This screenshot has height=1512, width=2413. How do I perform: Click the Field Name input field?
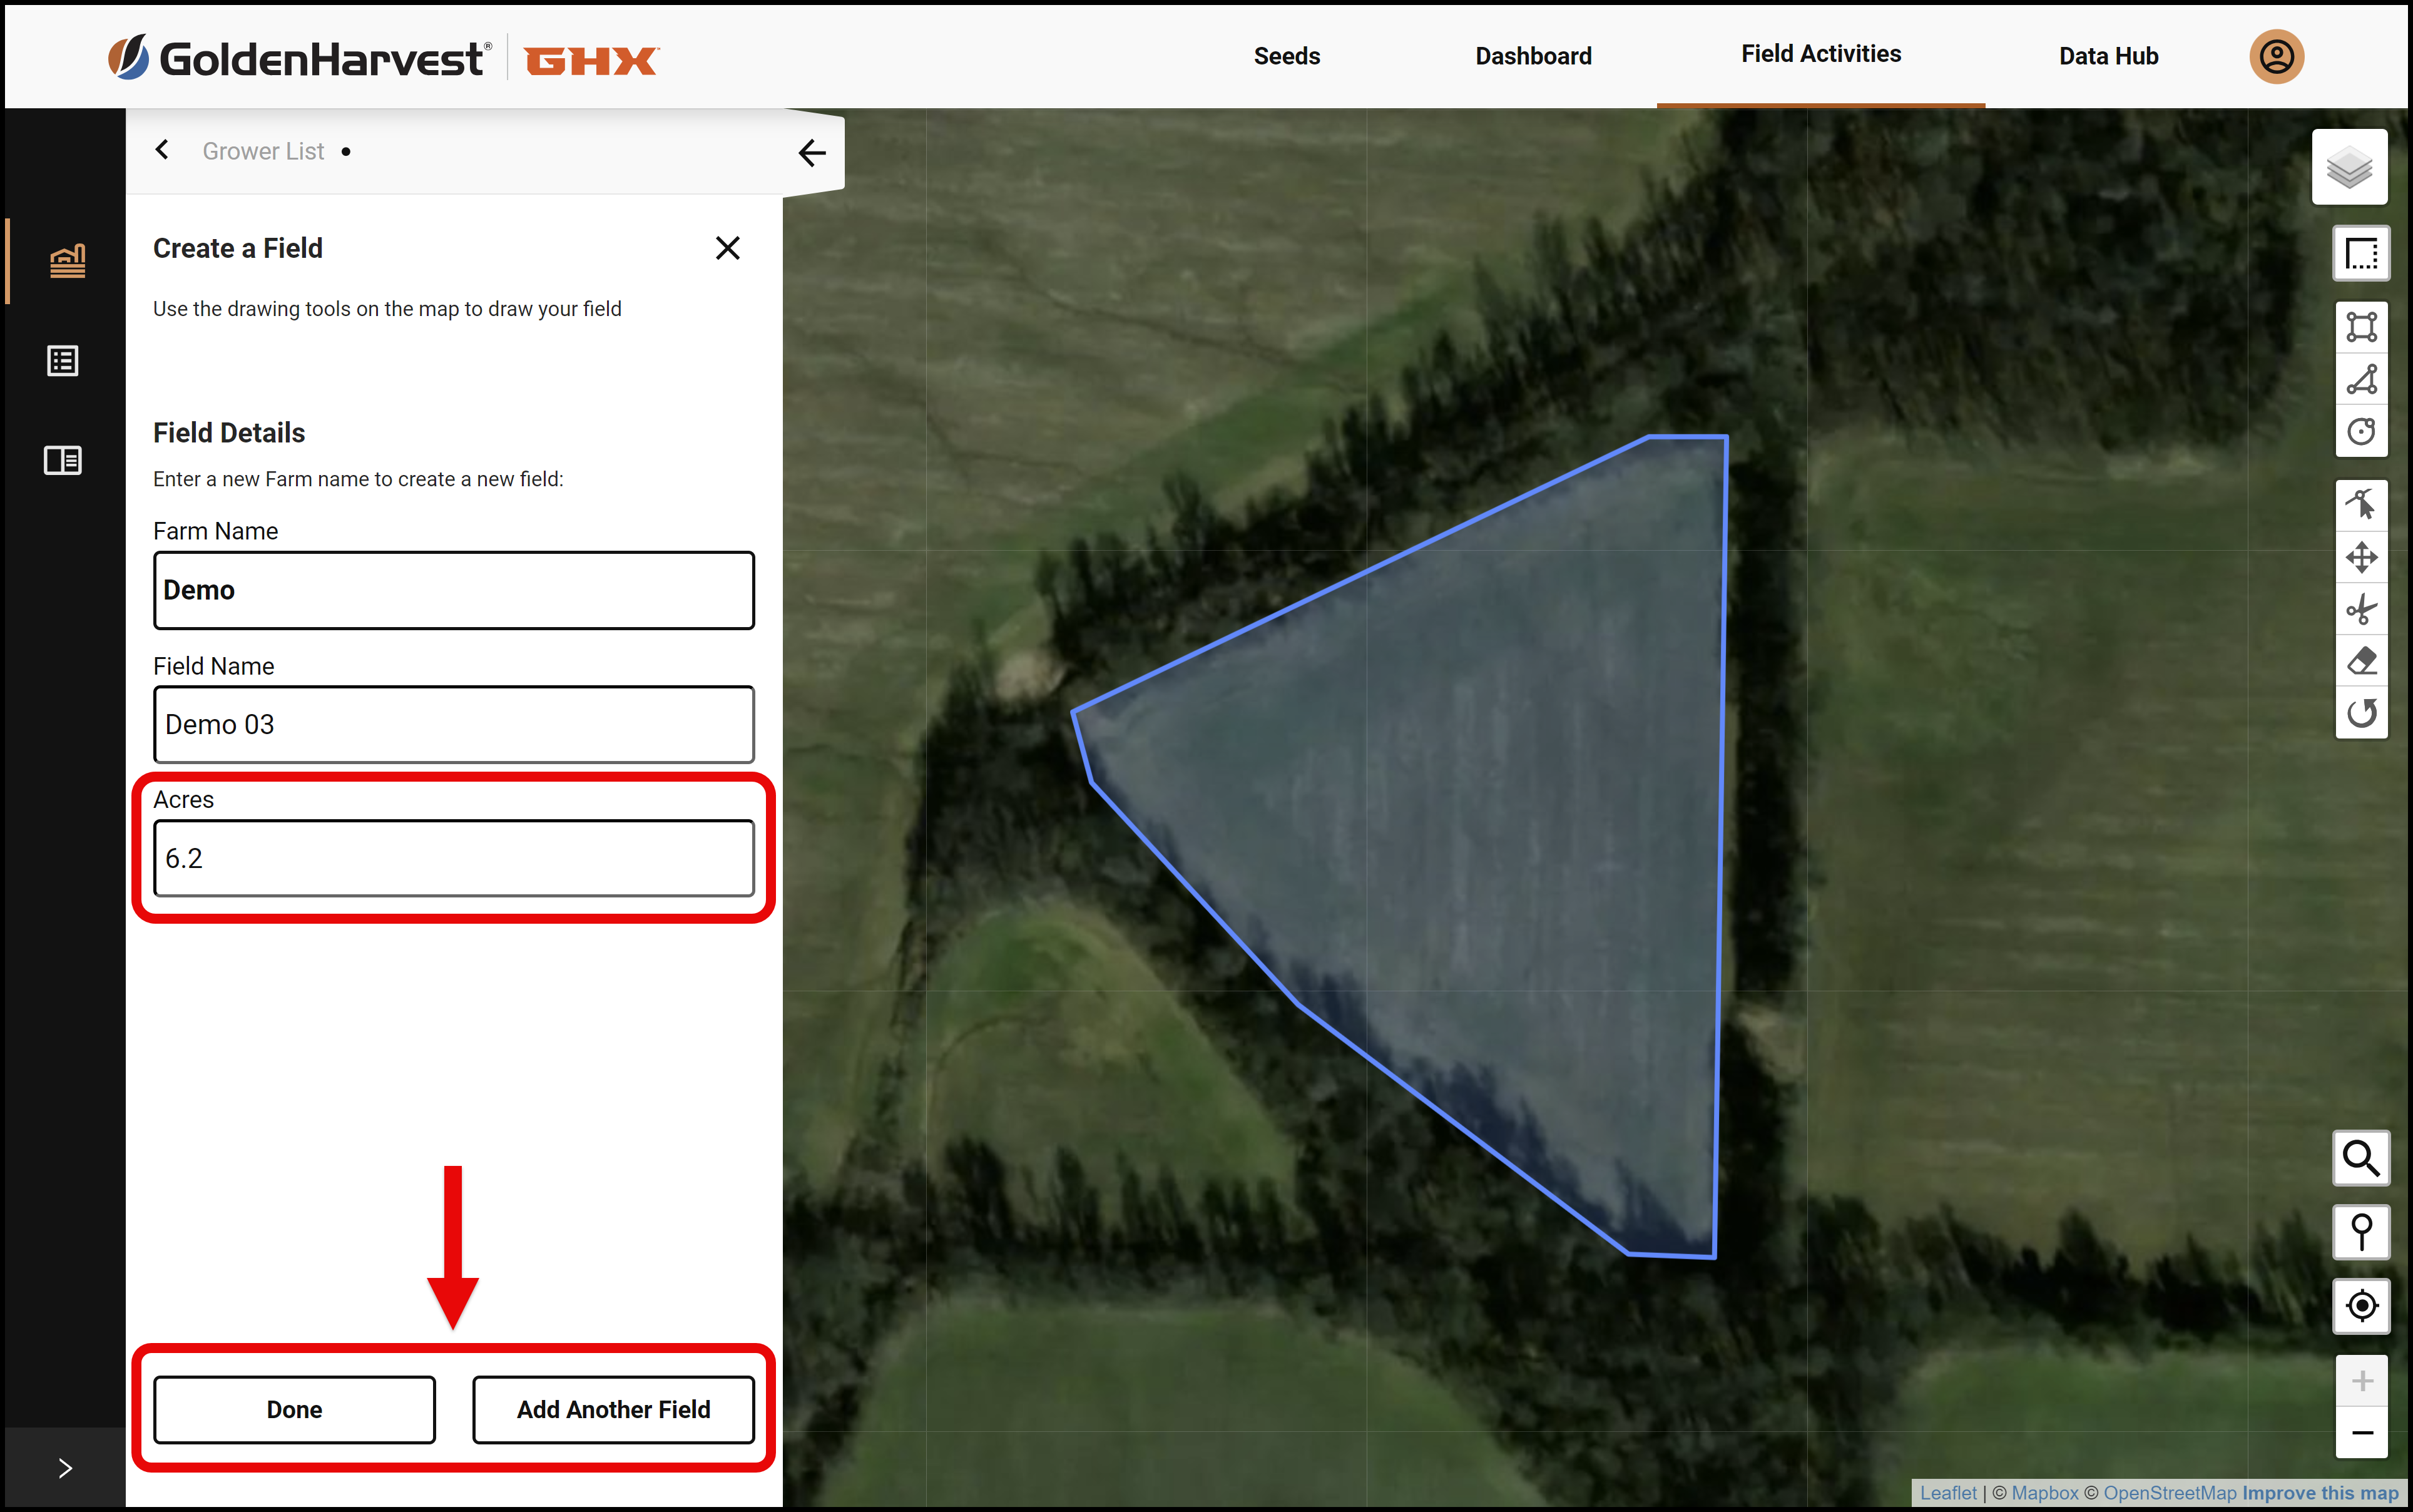454,724
